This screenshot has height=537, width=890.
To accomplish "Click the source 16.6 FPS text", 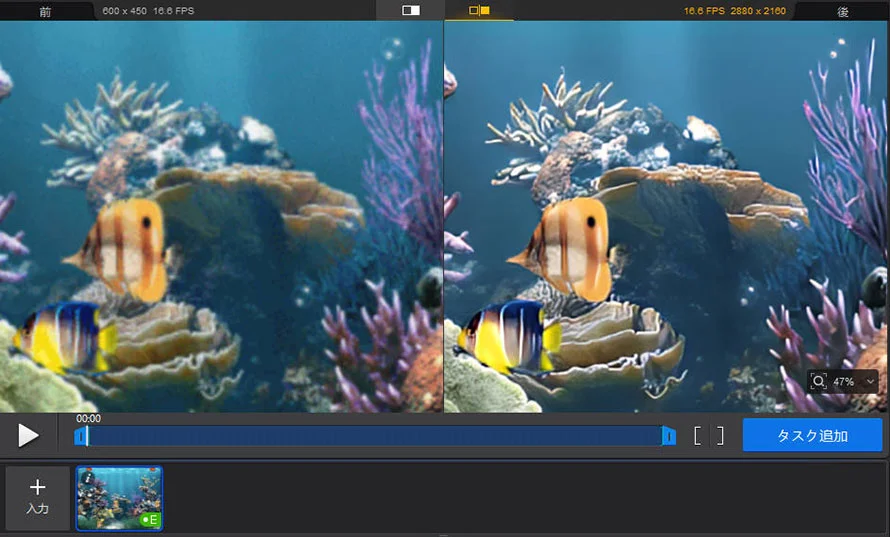I will coord(174,11).
